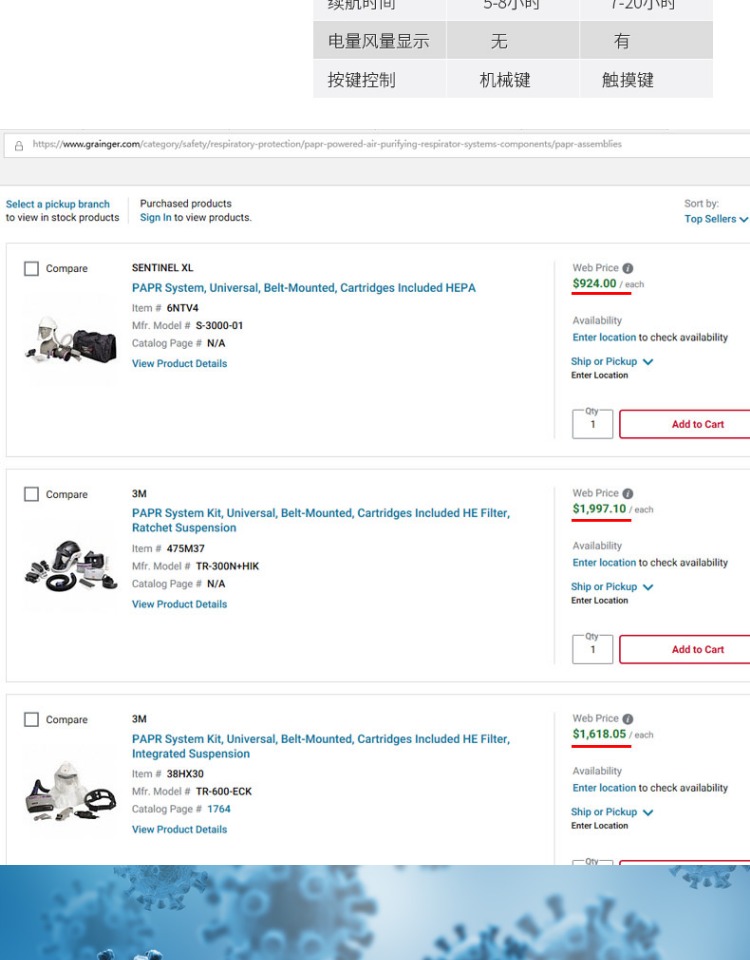Expand Ship or Pickup for item 475M37
The height and width of the screenshot is (960, 750).
click(x=612, y=587)
